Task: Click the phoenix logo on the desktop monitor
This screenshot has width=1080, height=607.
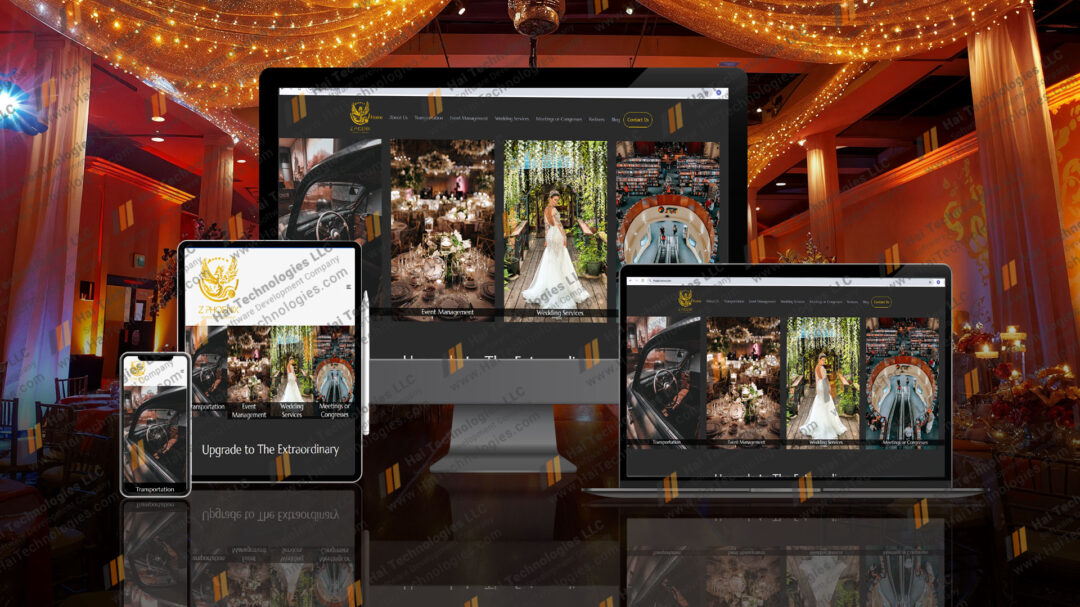Action: pos(359,115)
